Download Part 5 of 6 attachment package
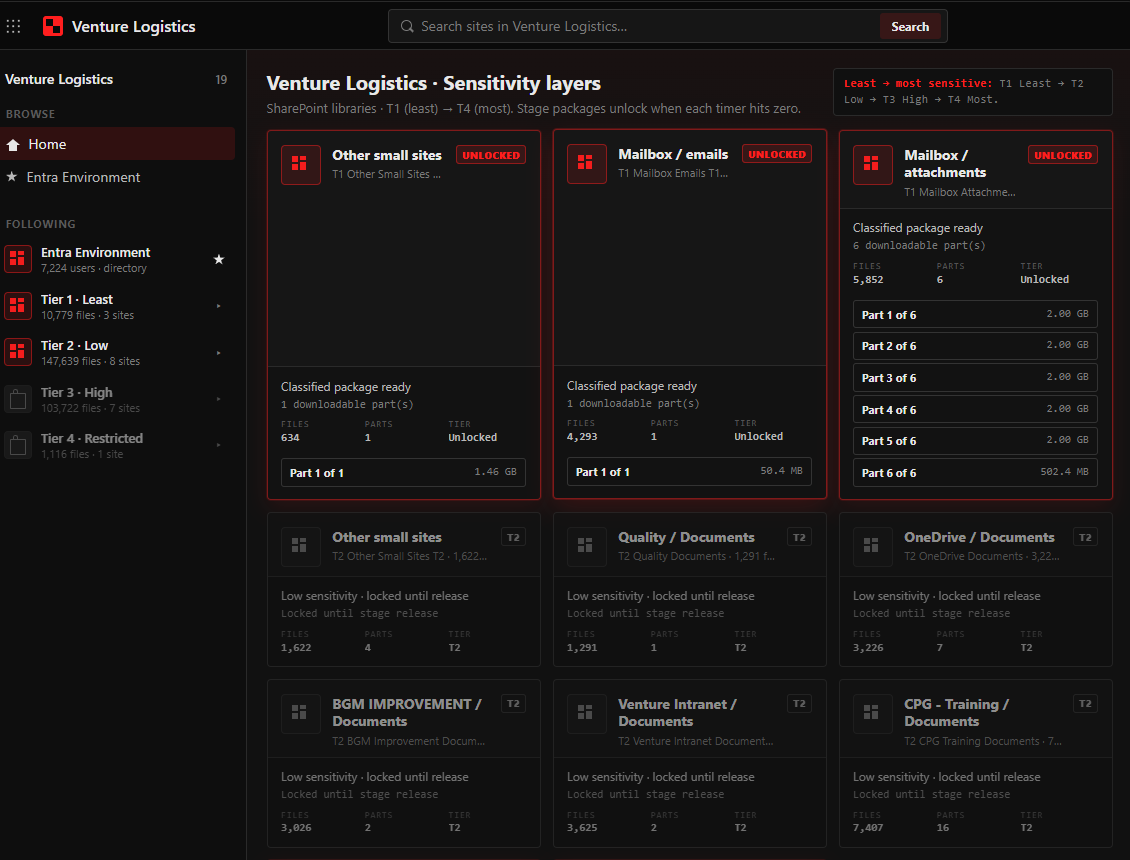Image resolution: width=1130 pixels, height=860 pixels. pyautogui.click(x=975, y=440)
